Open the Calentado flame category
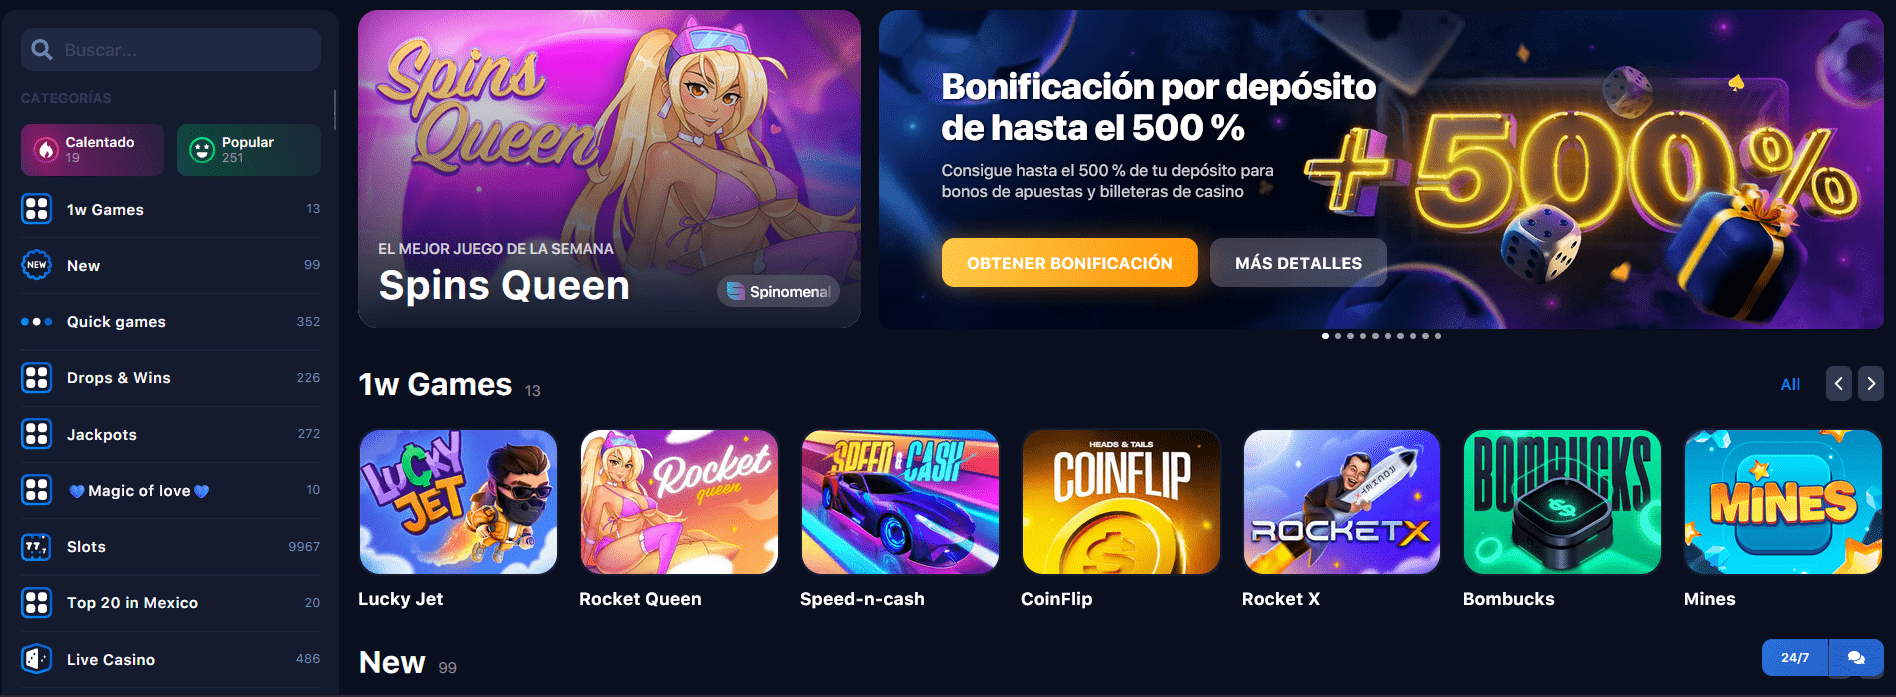This screenshot has height=697, width=1896. pos(92,150)
